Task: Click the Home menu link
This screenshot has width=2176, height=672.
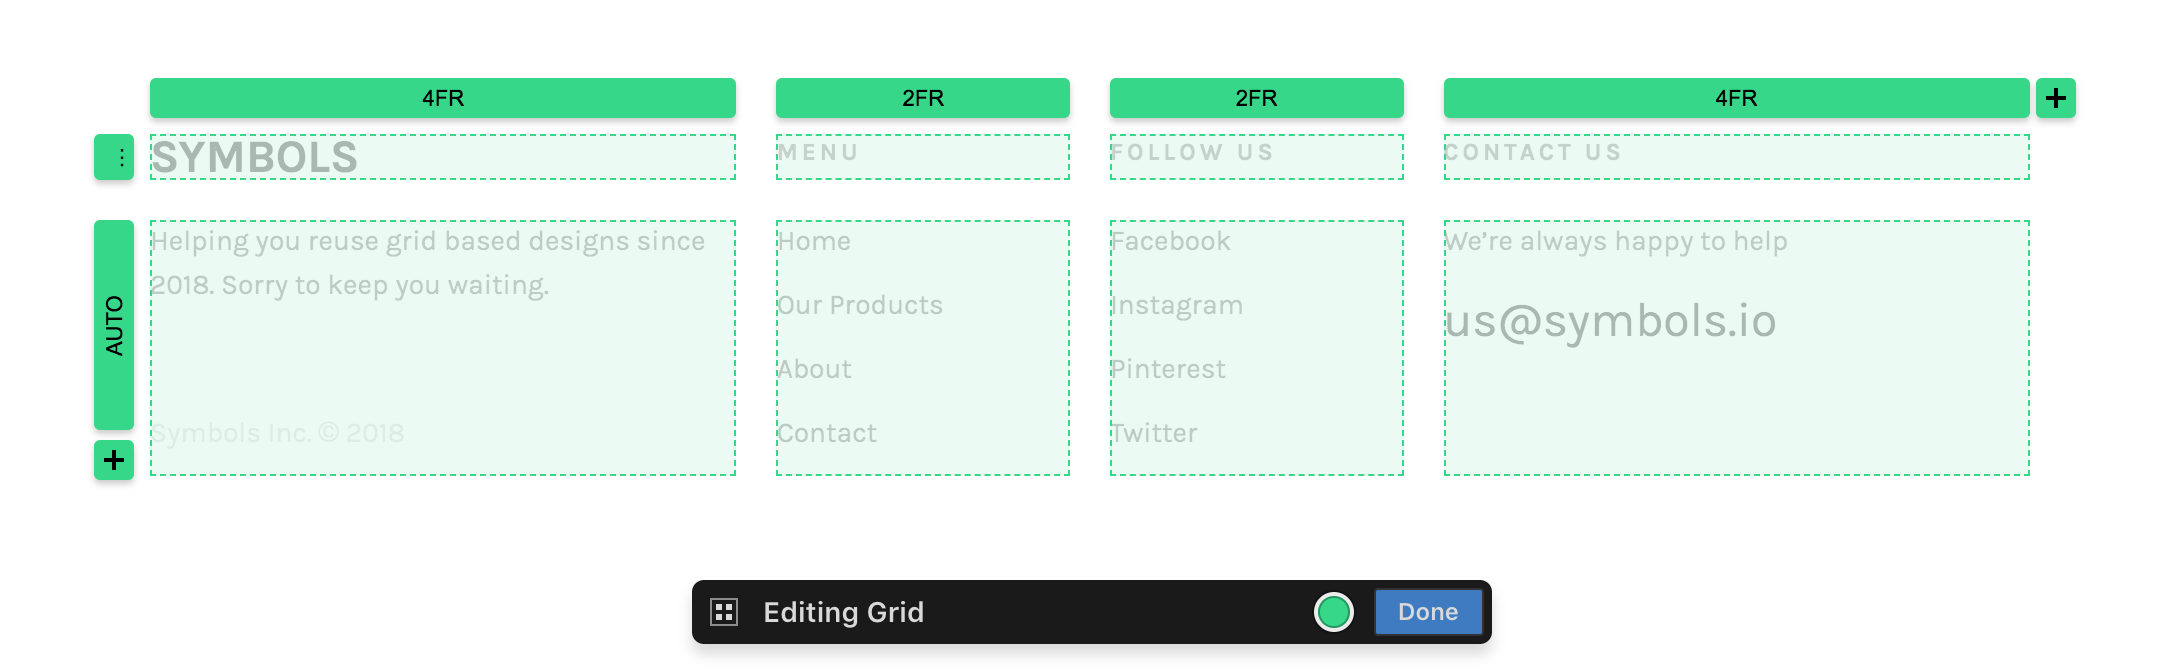Action: click(813, 241)
